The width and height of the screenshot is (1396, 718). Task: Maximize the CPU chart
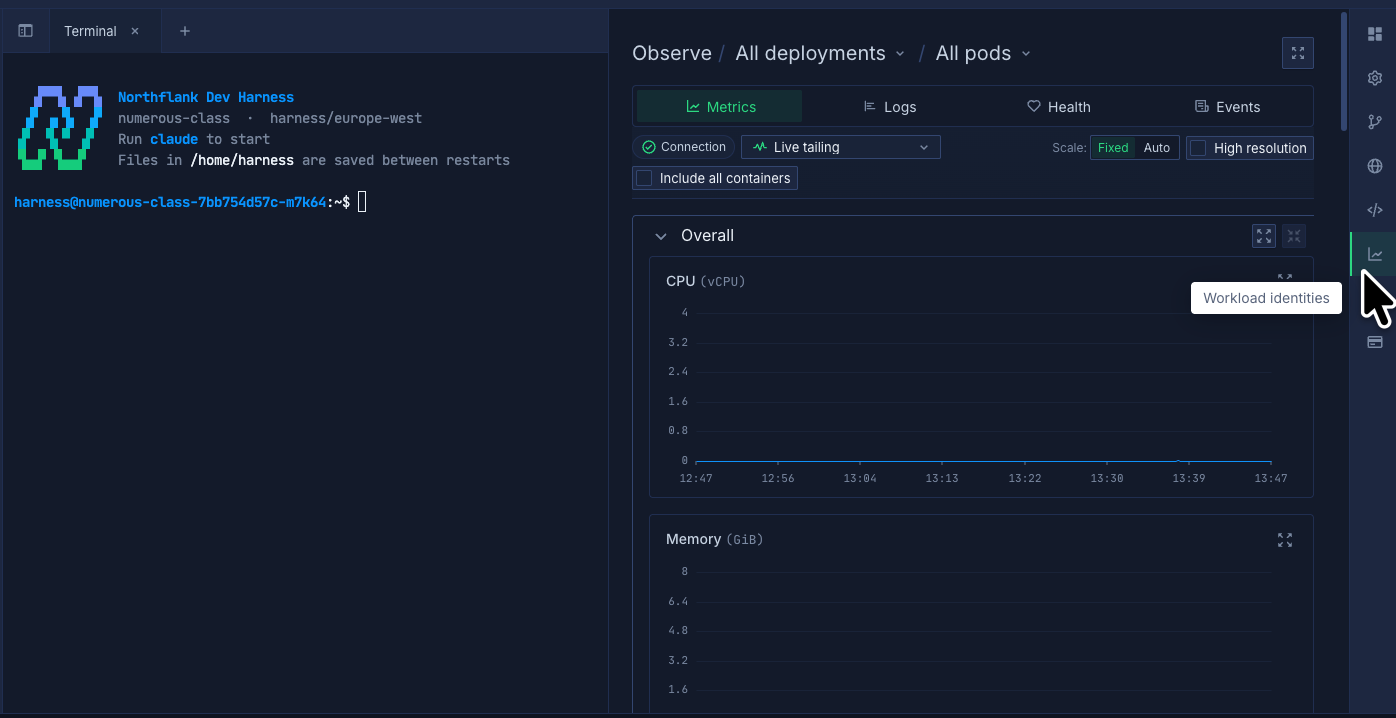(x=1285, y=281)
